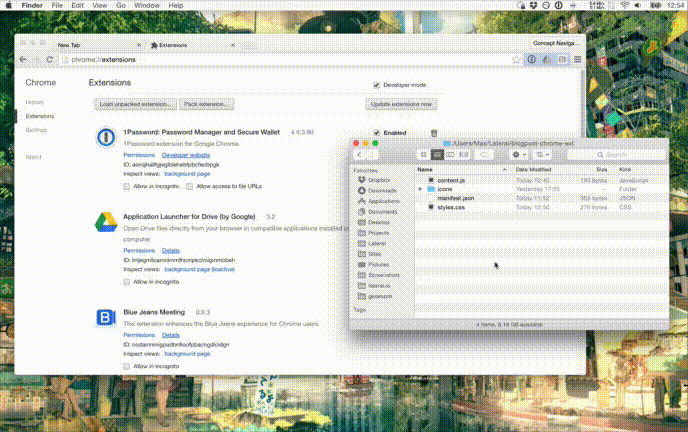Open 1Password Developer website link
The width and height of the screenshot is (688, 432).
click(x=186, y=155)
